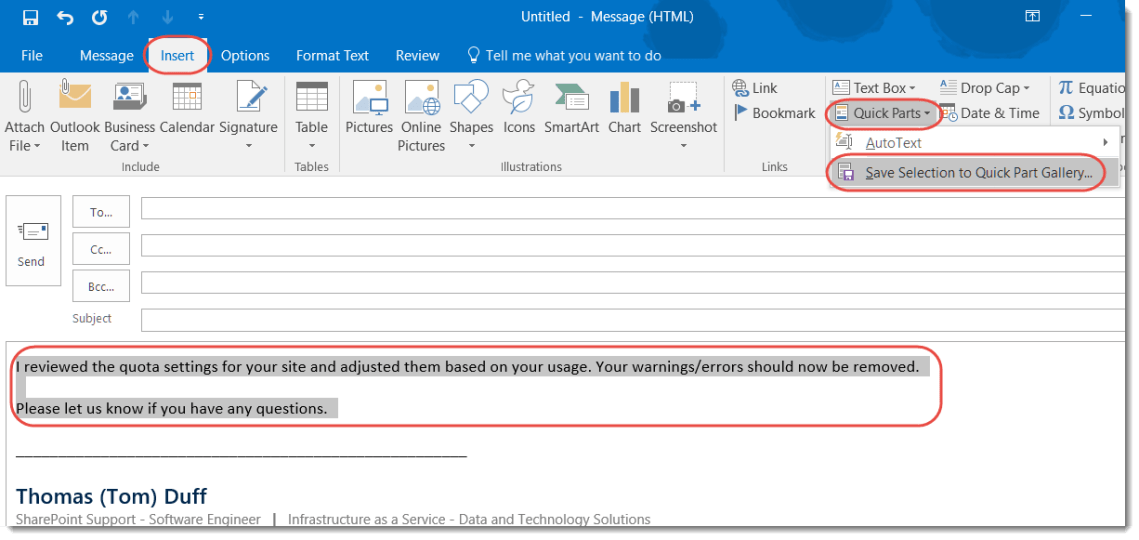Insert an Equation
The height and width of the screenshot is (540, 1139).
tap(1092, 88)
